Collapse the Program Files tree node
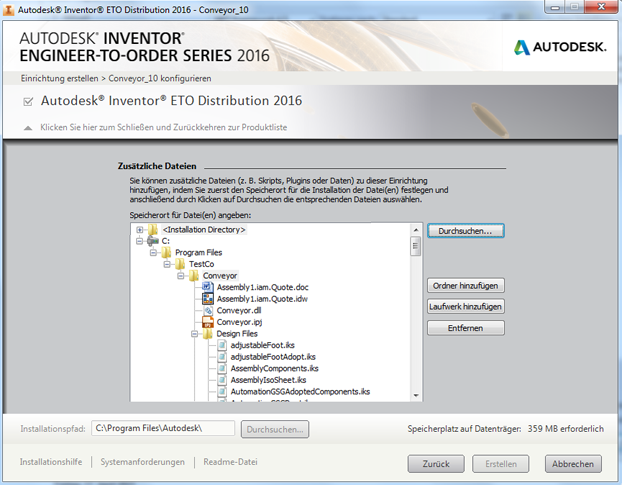This screenshot has width=622, height=485. point(153,253)
